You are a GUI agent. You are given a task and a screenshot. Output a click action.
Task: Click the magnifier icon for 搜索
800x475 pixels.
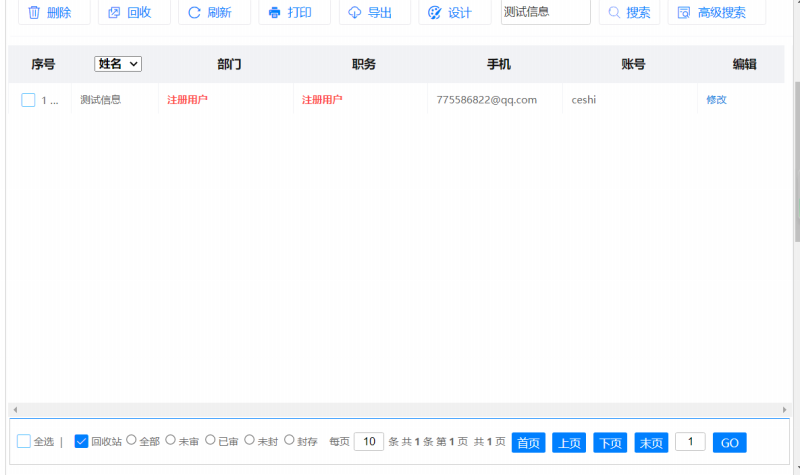click(x=614, y=12)
